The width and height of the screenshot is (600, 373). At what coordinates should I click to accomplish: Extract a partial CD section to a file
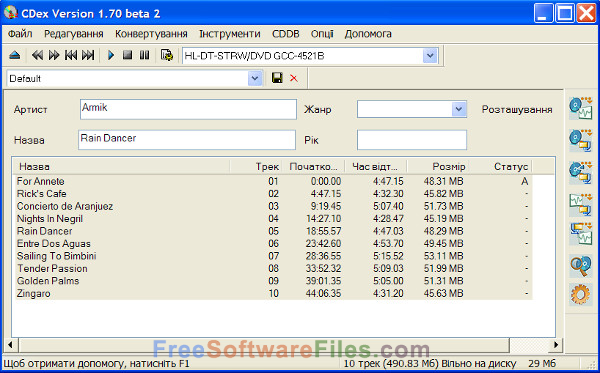[x=580, y=173]
